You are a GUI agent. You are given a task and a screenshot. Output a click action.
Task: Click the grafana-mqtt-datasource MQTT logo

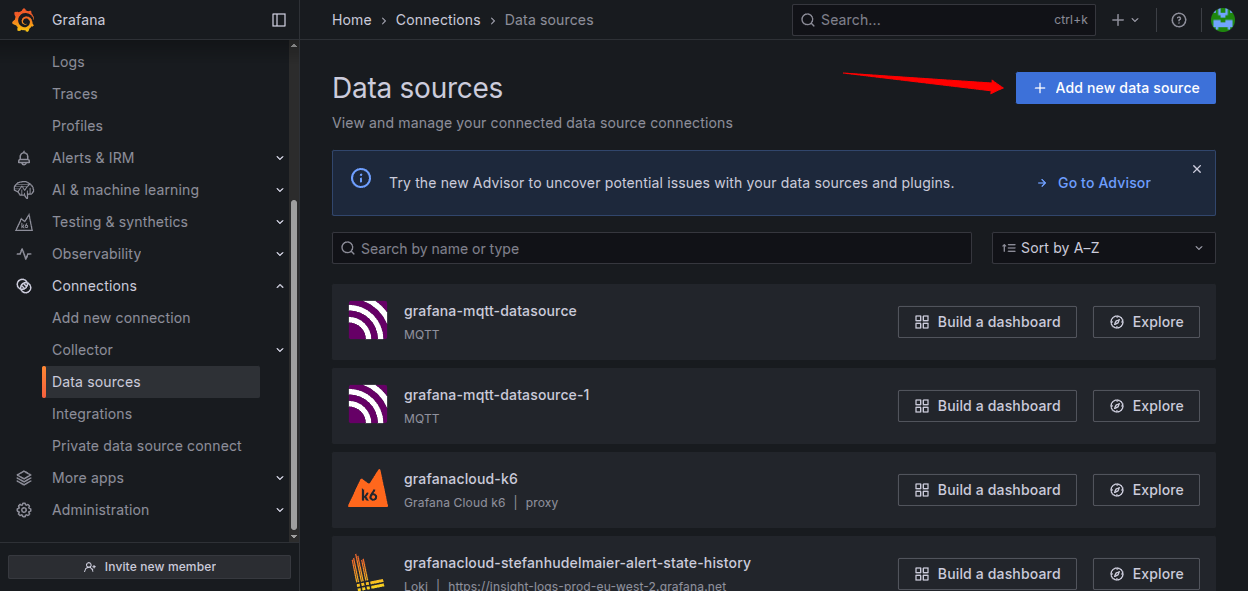click(x=368, y=321)
